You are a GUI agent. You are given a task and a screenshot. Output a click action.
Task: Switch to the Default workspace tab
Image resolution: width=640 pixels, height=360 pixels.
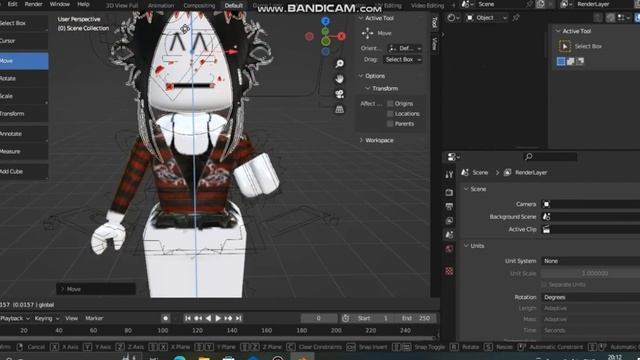(234, 5)
